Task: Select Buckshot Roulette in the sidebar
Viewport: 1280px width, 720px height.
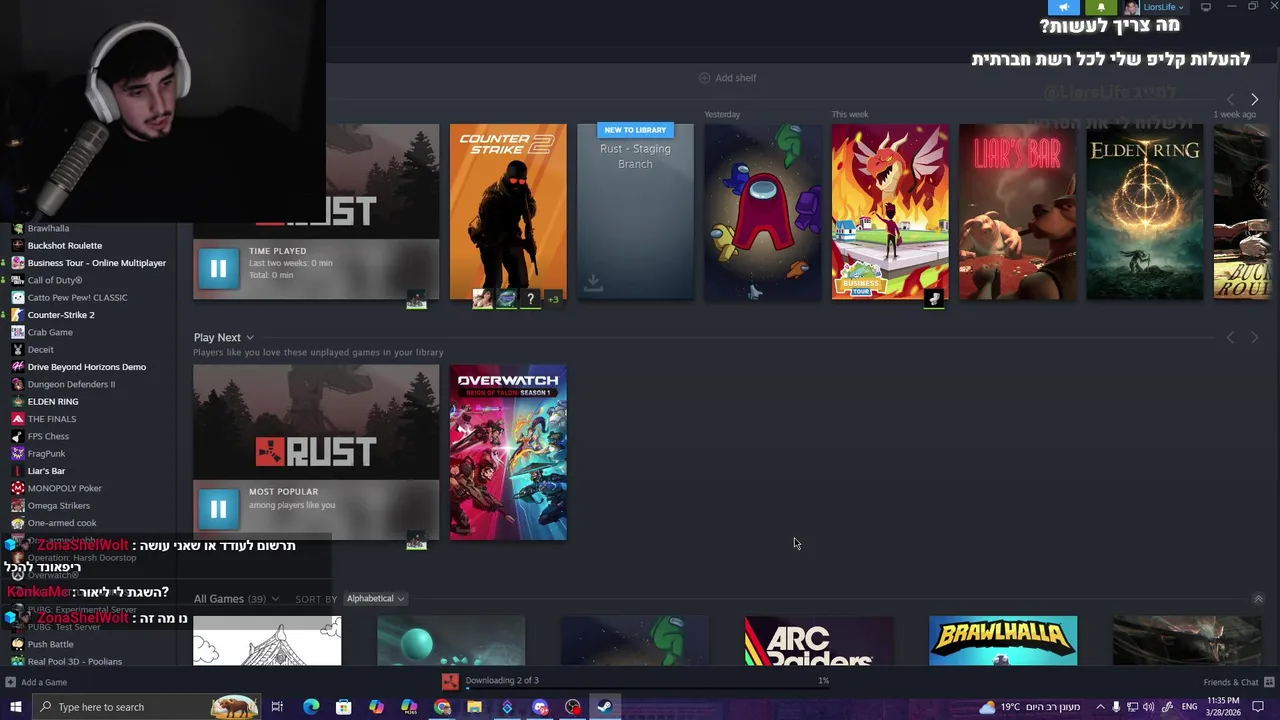Action: click(65, 245)
